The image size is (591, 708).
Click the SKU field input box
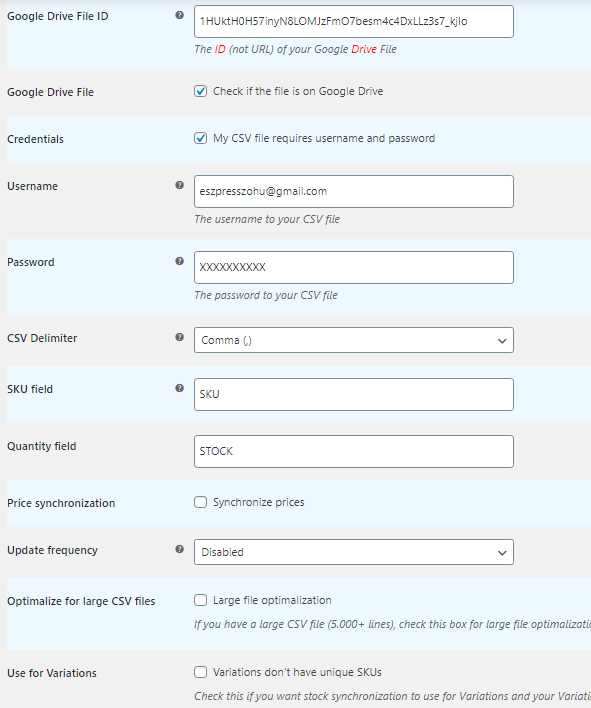click(354, 394)
